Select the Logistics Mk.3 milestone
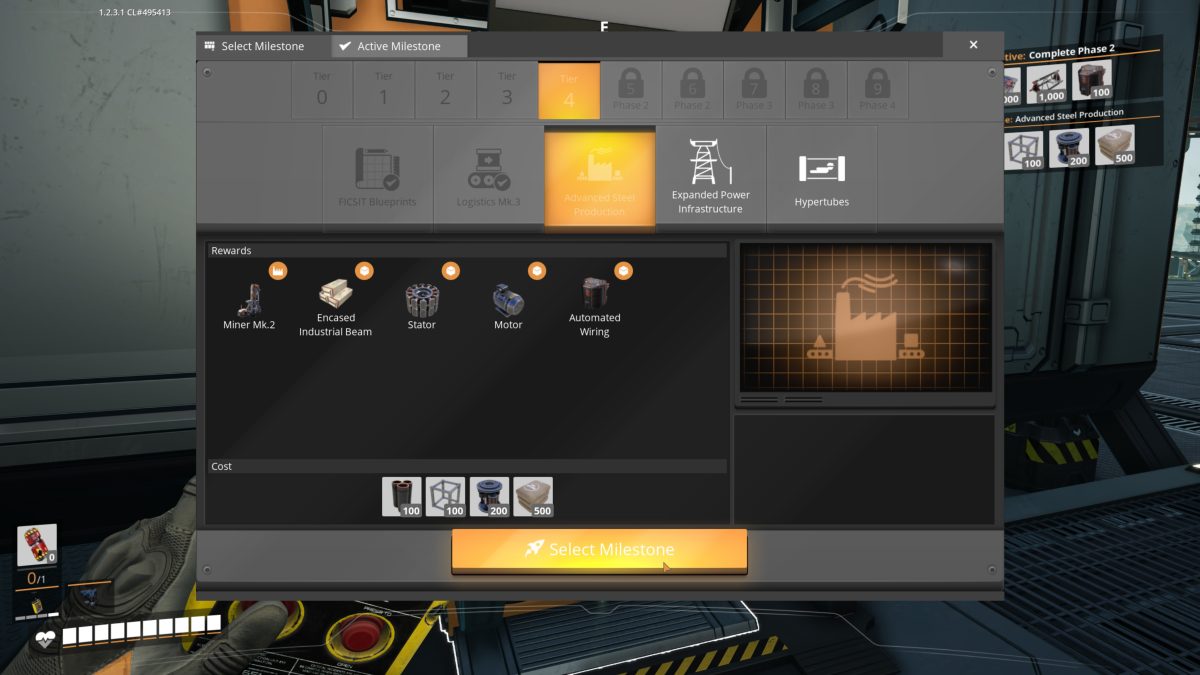This screenshot has height=675, width=1200. coord(489,177)
